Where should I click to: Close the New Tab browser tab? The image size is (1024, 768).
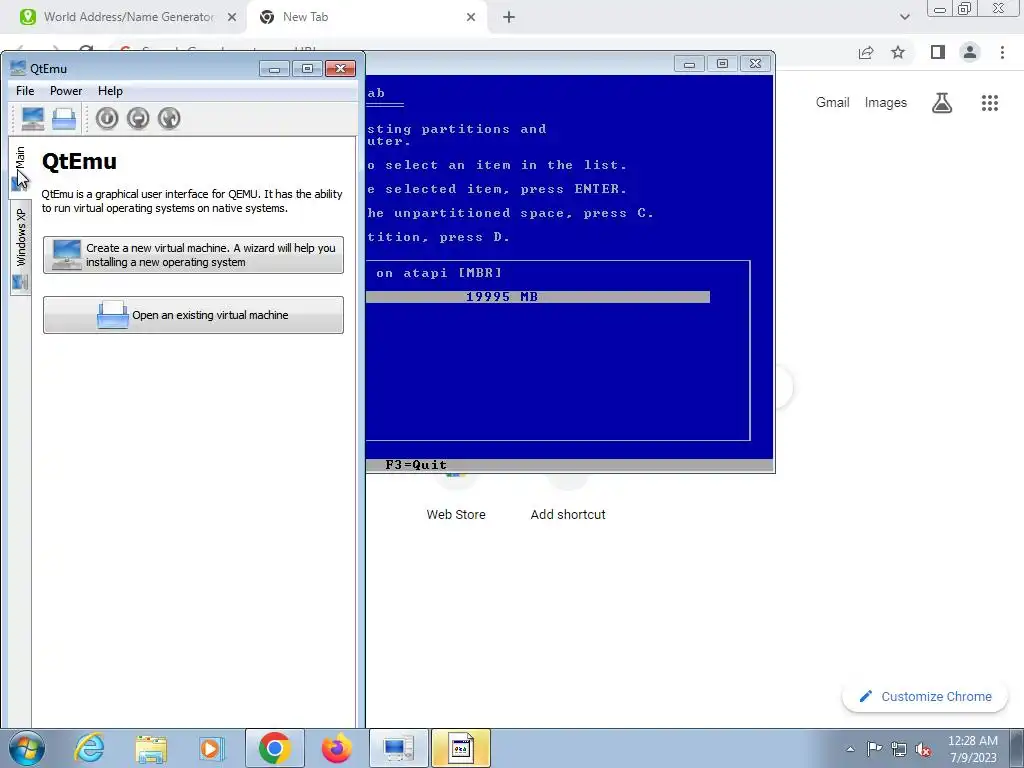471,17
